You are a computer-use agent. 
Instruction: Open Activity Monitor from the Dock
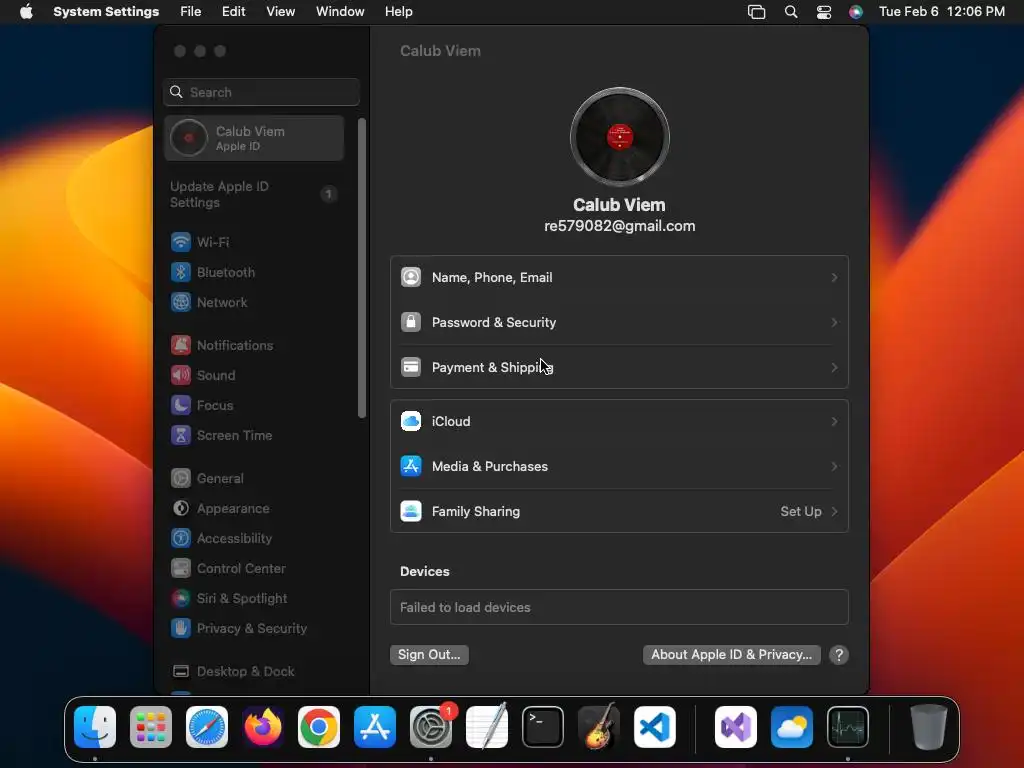tap(848, 727)
